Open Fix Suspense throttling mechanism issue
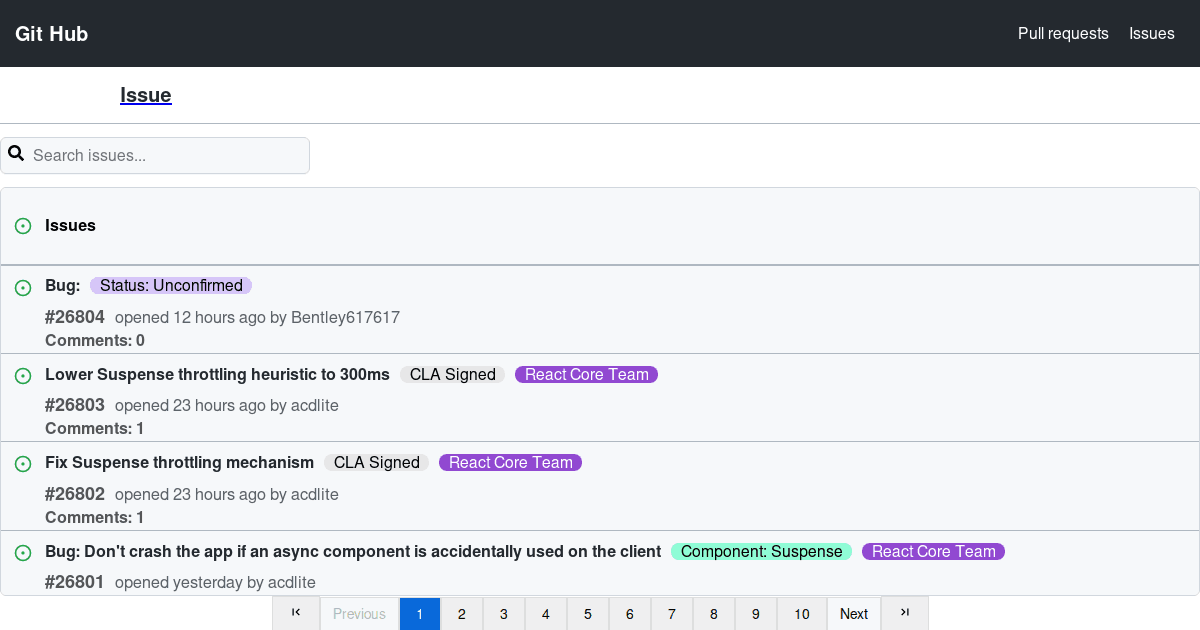The image size is (1200, 630). [x=179, y=462]
